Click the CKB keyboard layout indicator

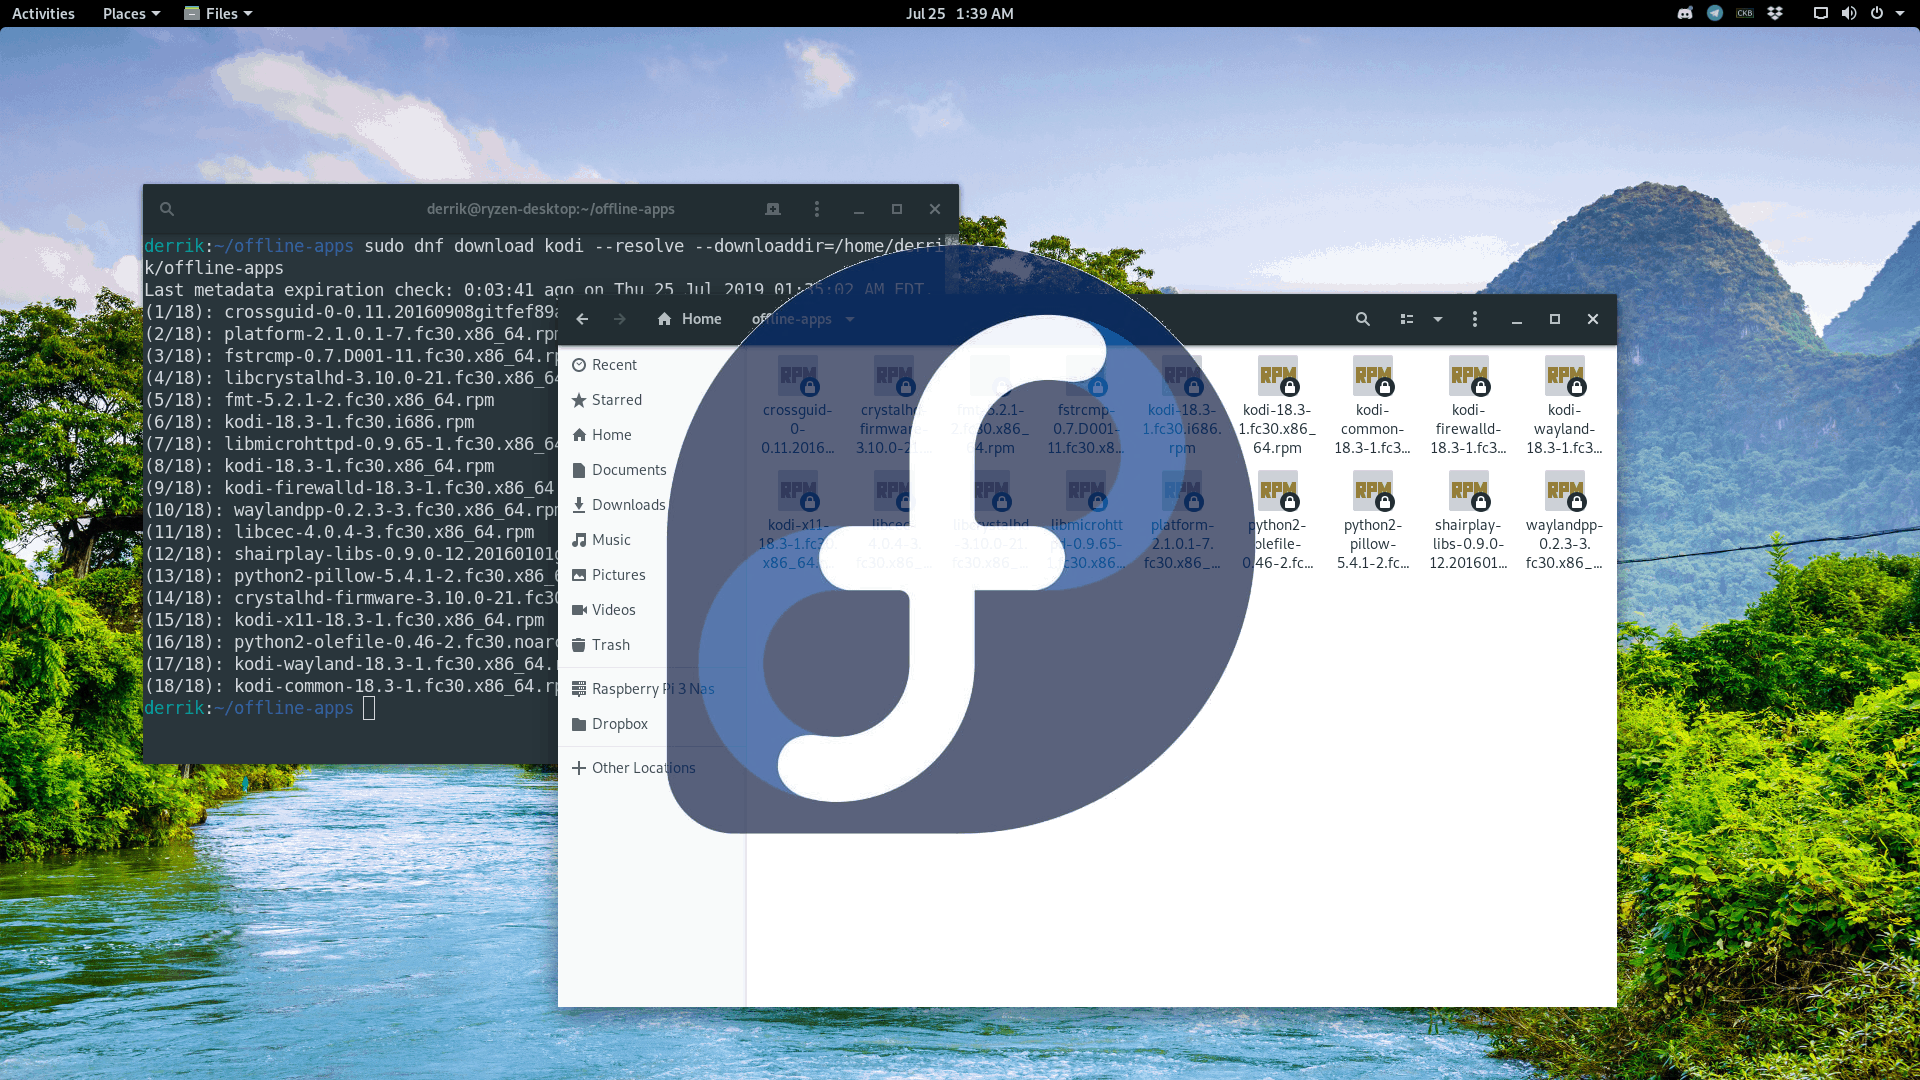point(1744,13)
